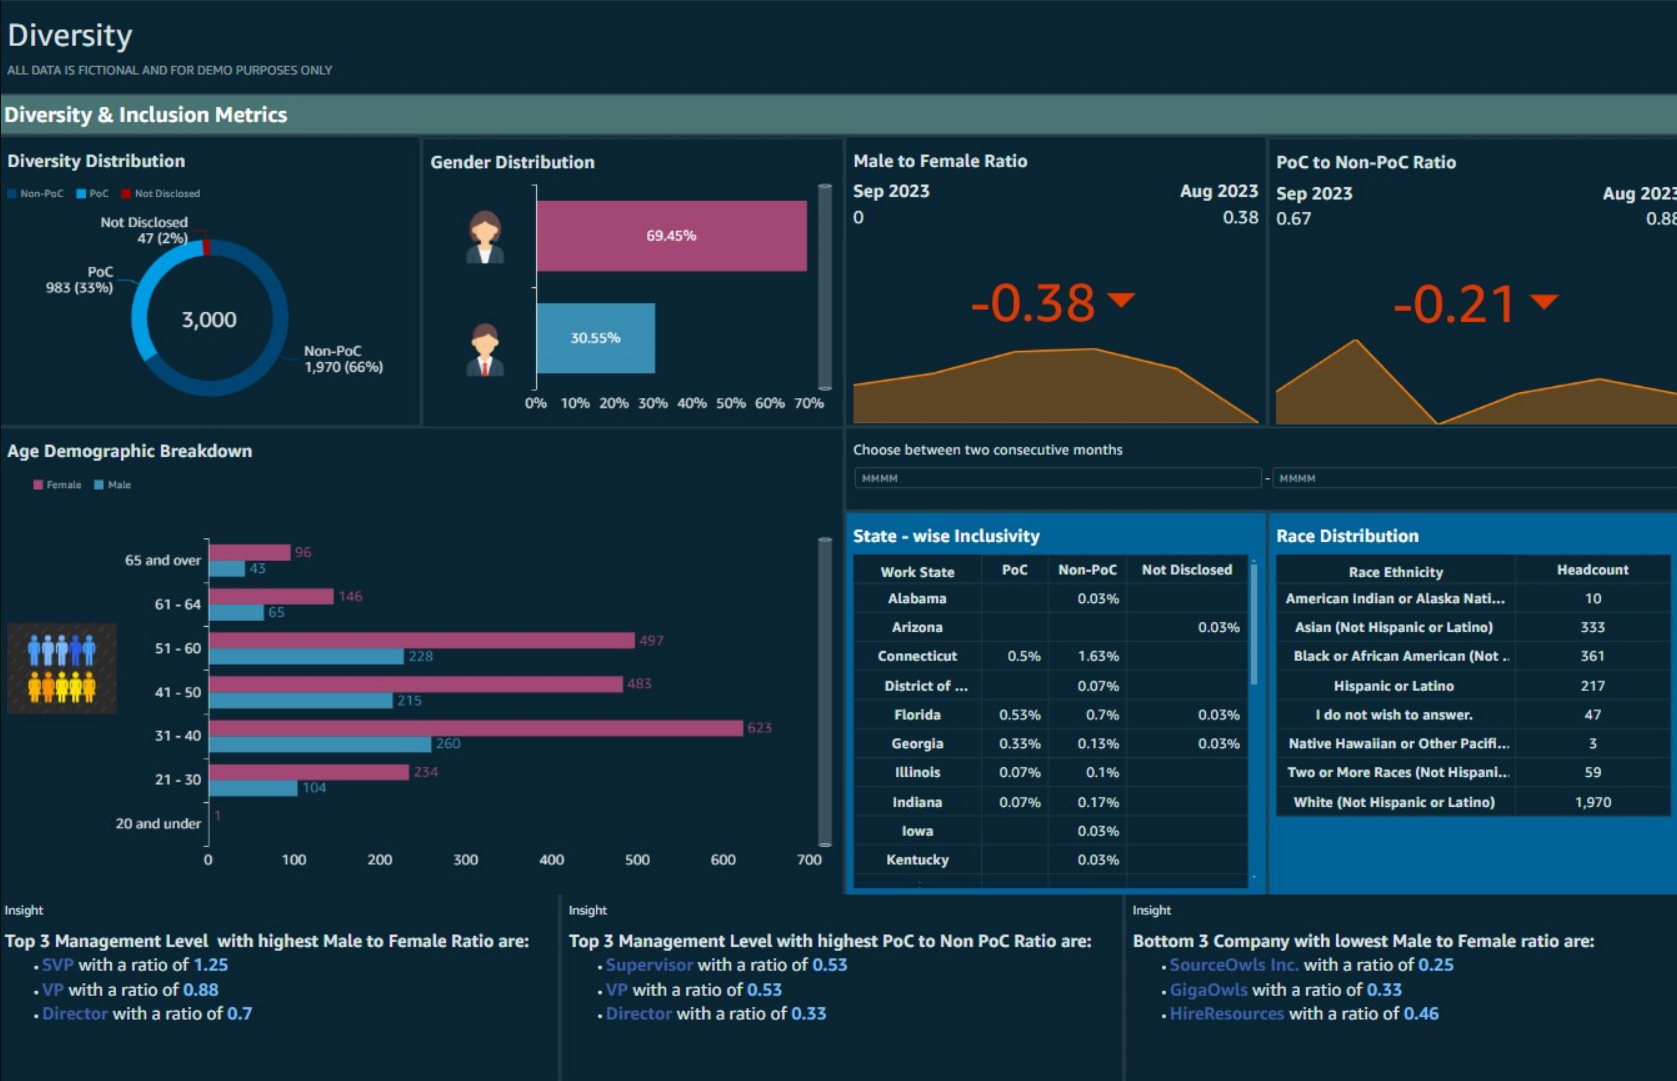Toggle the PoC legend swatch
Screen dimensions: 1677x1081
point(81,194)
